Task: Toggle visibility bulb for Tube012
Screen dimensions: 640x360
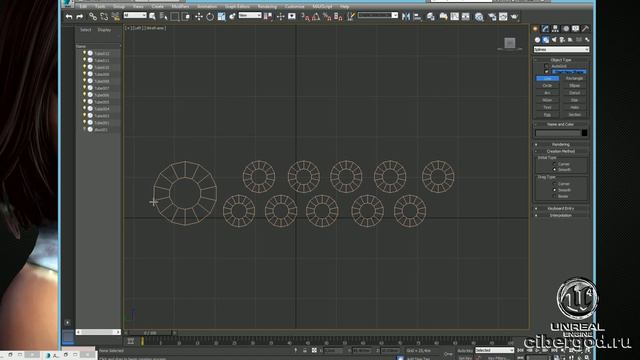Action: click(84, 53)
